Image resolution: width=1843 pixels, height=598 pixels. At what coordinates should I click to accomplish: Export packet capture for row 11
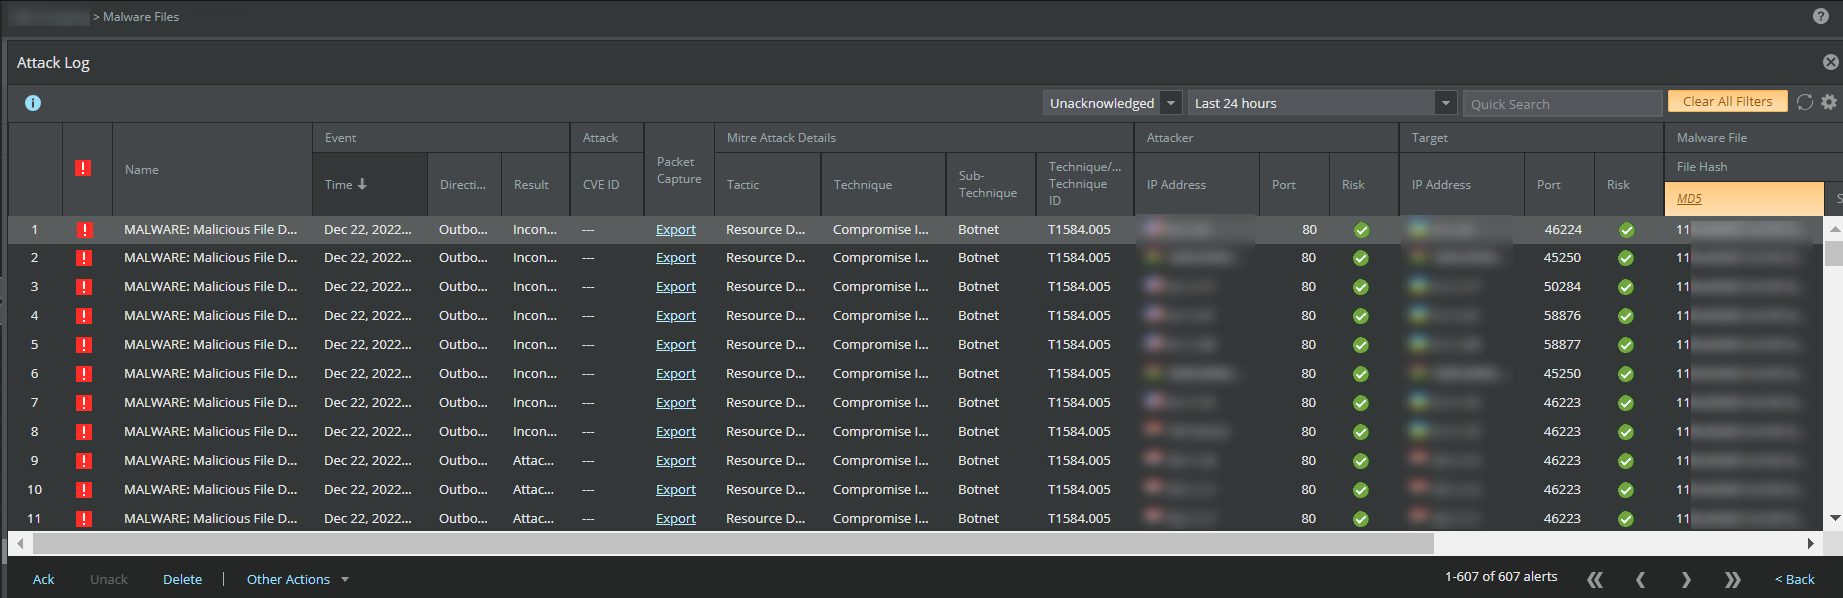click(675, 518)
